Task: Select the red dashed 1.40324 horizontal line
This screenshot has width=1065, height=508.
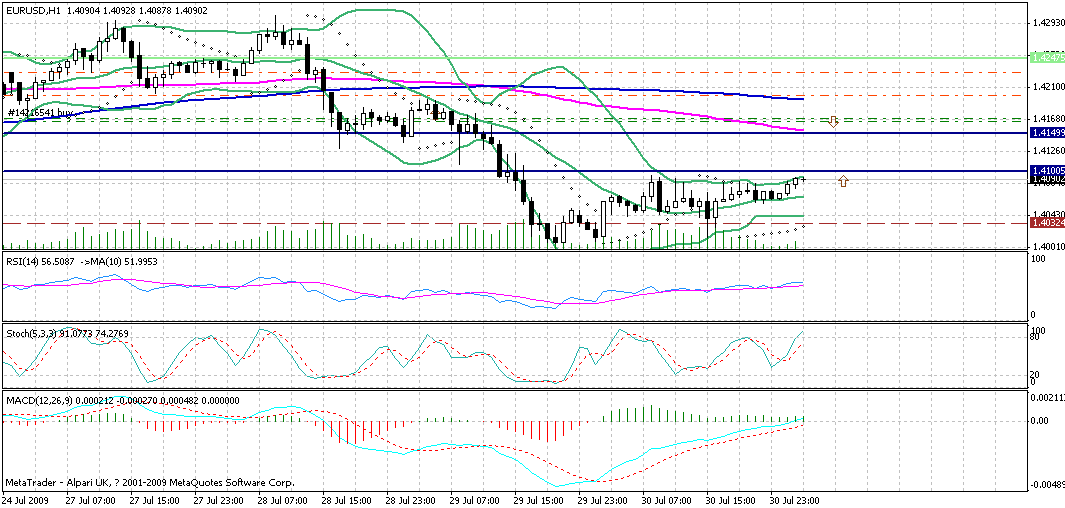Action: 515,223
